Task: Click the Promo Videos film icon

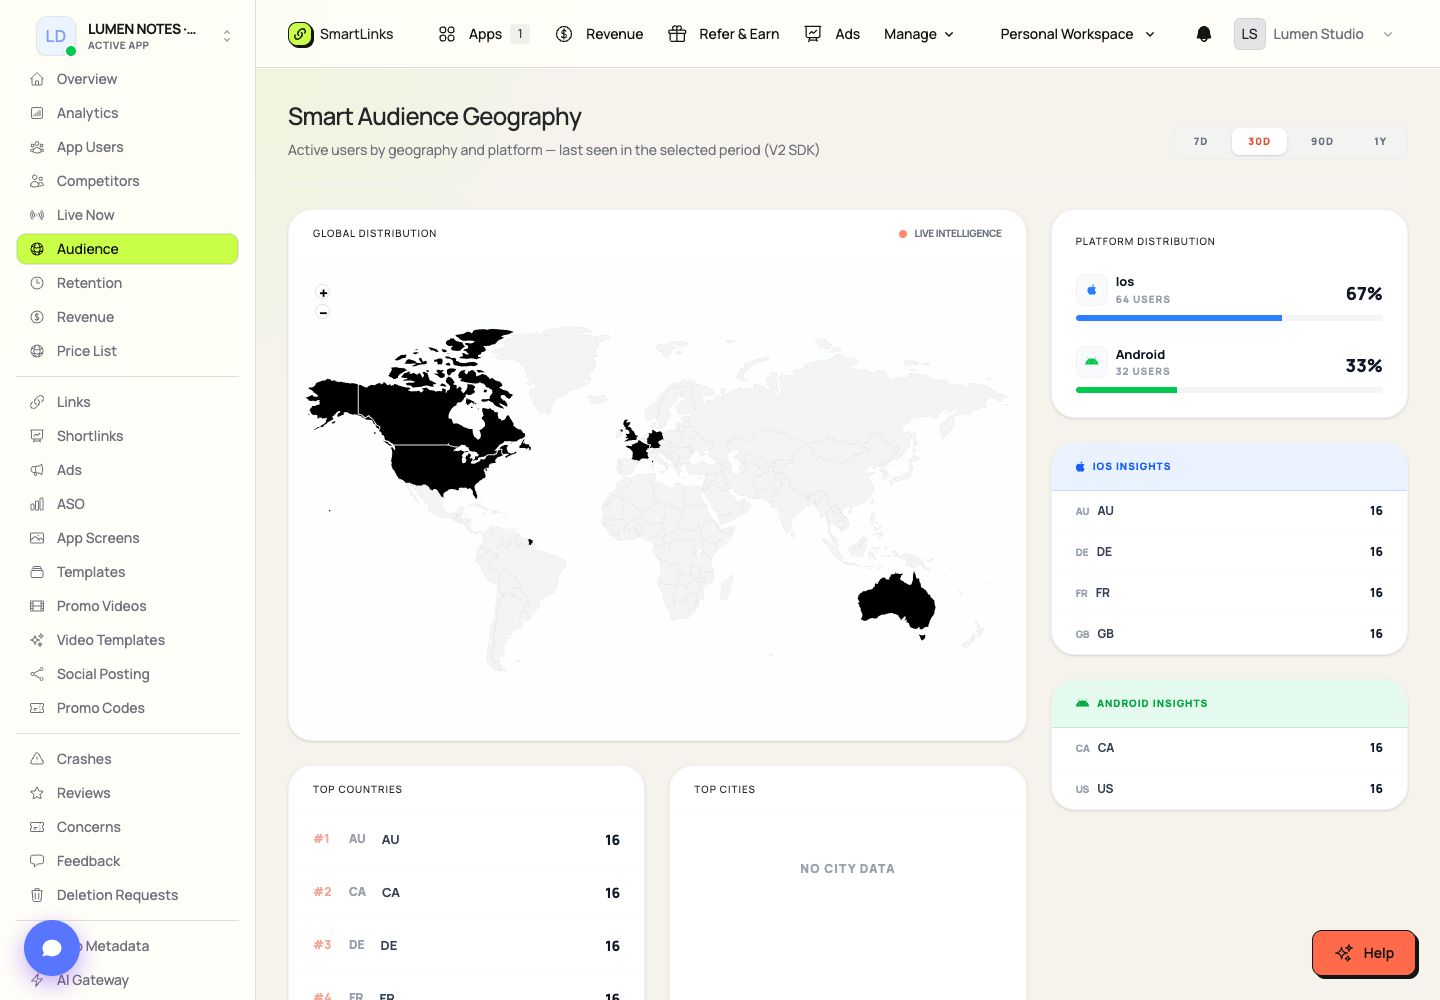Action: pos(37,606)
